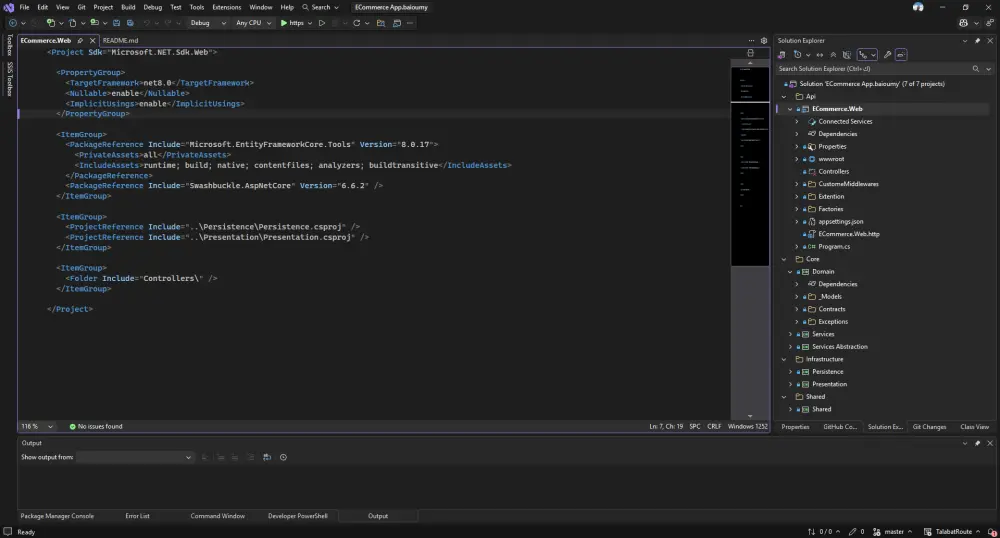1000x538 pixels.
Task: Open the https launch profile dropdown arrow
Action: (x=310, y=23)
